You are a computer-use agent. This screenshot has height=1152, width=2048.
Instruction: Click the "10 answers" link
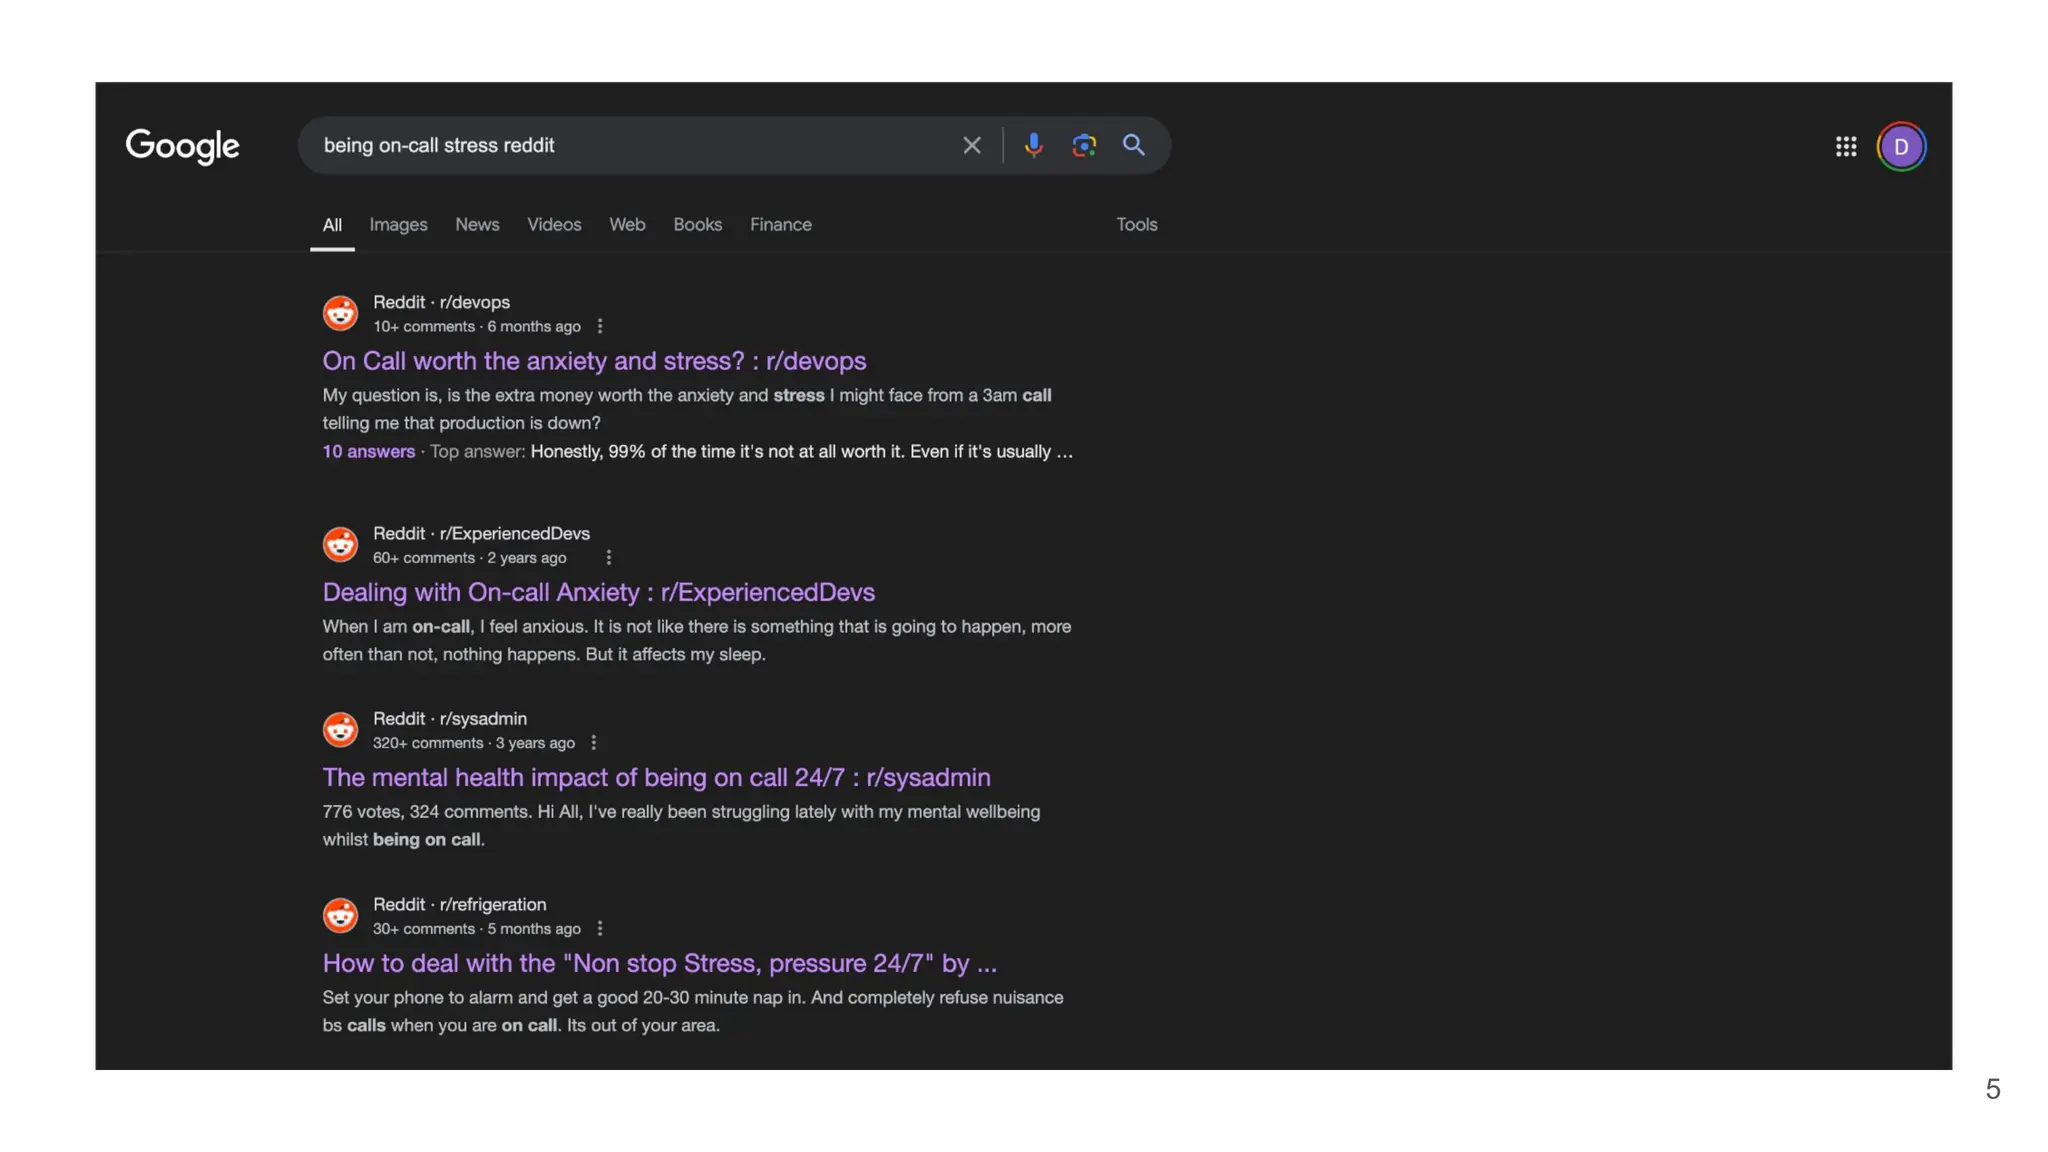pos(368,452)
